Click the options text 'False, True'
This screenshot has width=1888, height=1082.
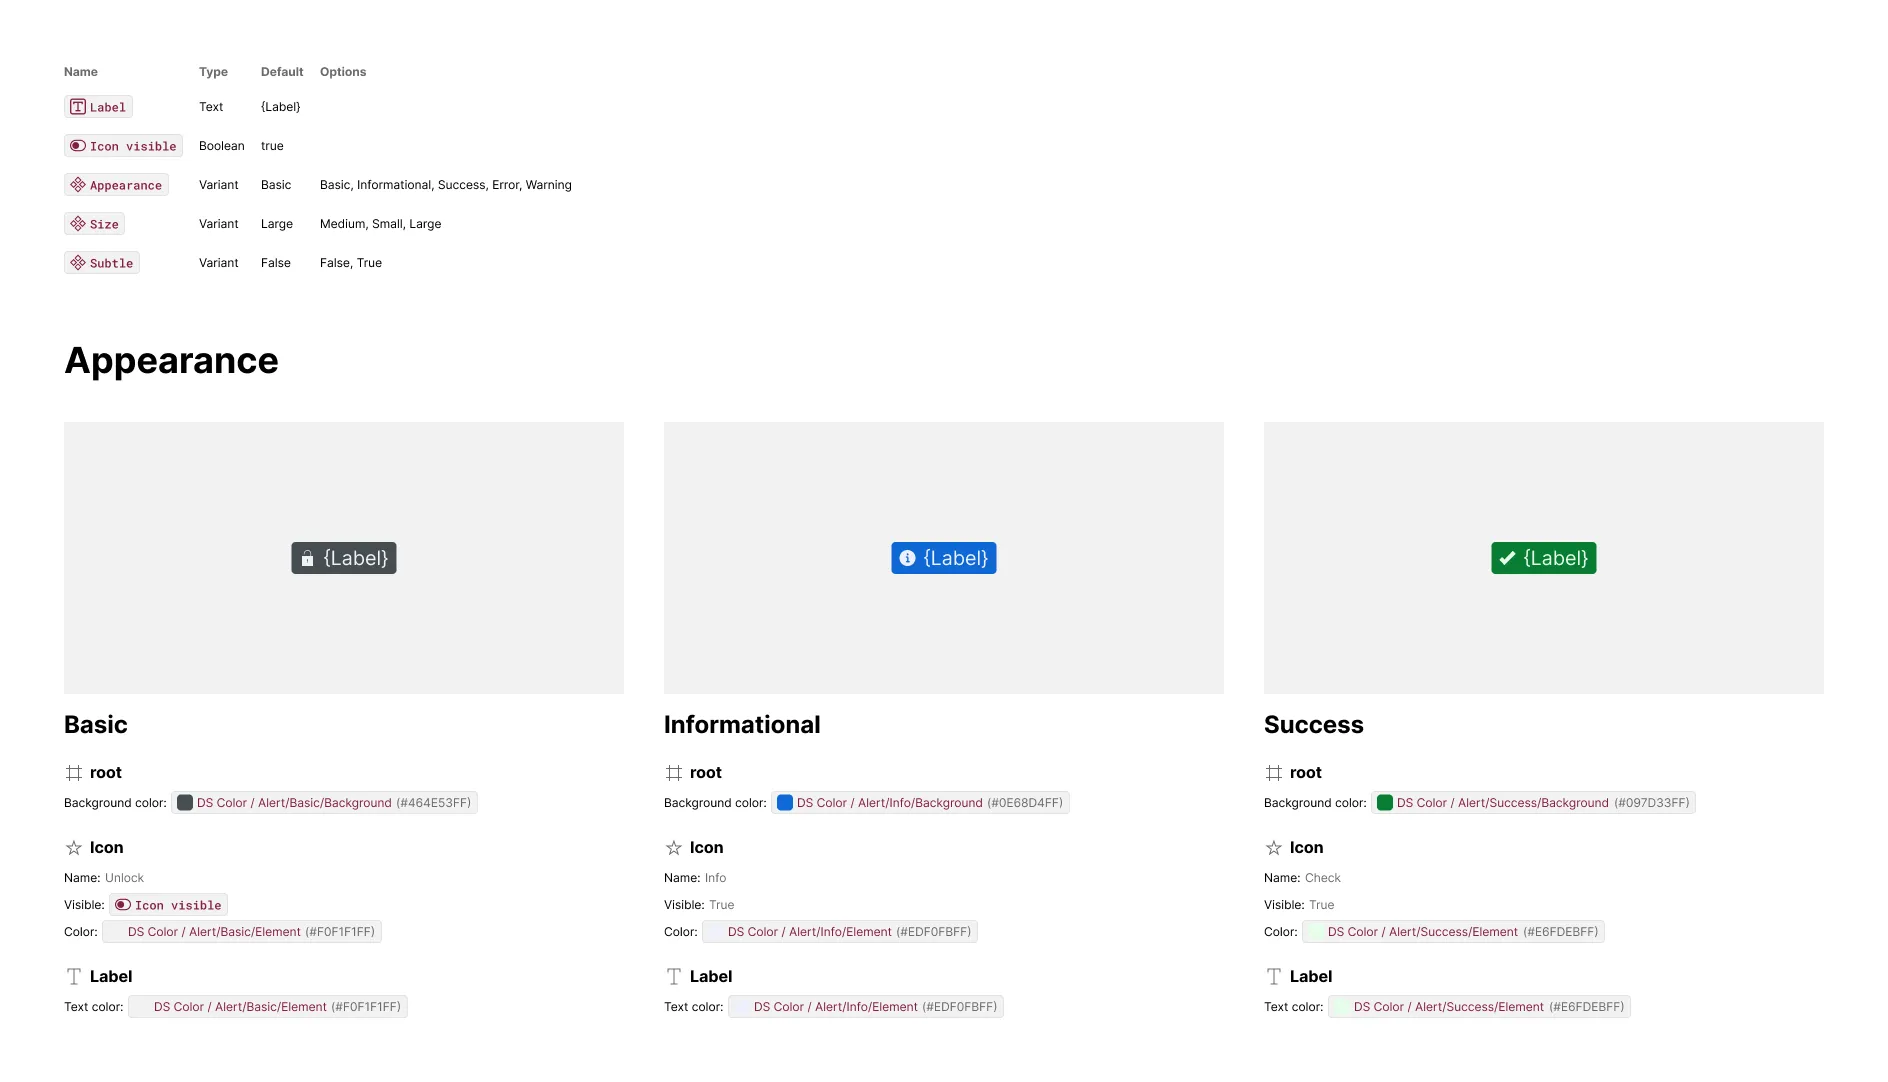tap(351, 263)
